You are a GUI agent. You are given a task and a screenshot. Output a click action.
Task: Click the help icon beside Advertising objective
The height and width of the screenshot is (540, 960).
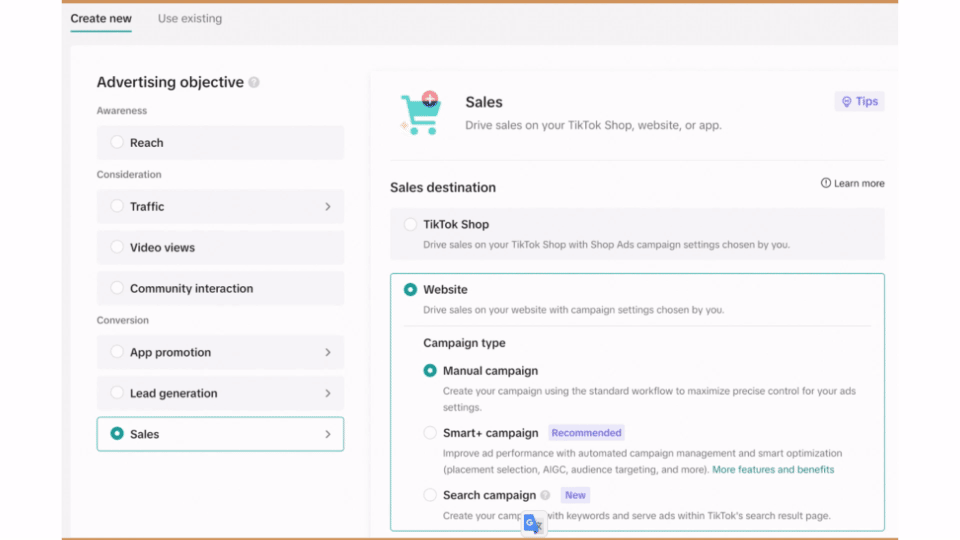click(254, 83)
